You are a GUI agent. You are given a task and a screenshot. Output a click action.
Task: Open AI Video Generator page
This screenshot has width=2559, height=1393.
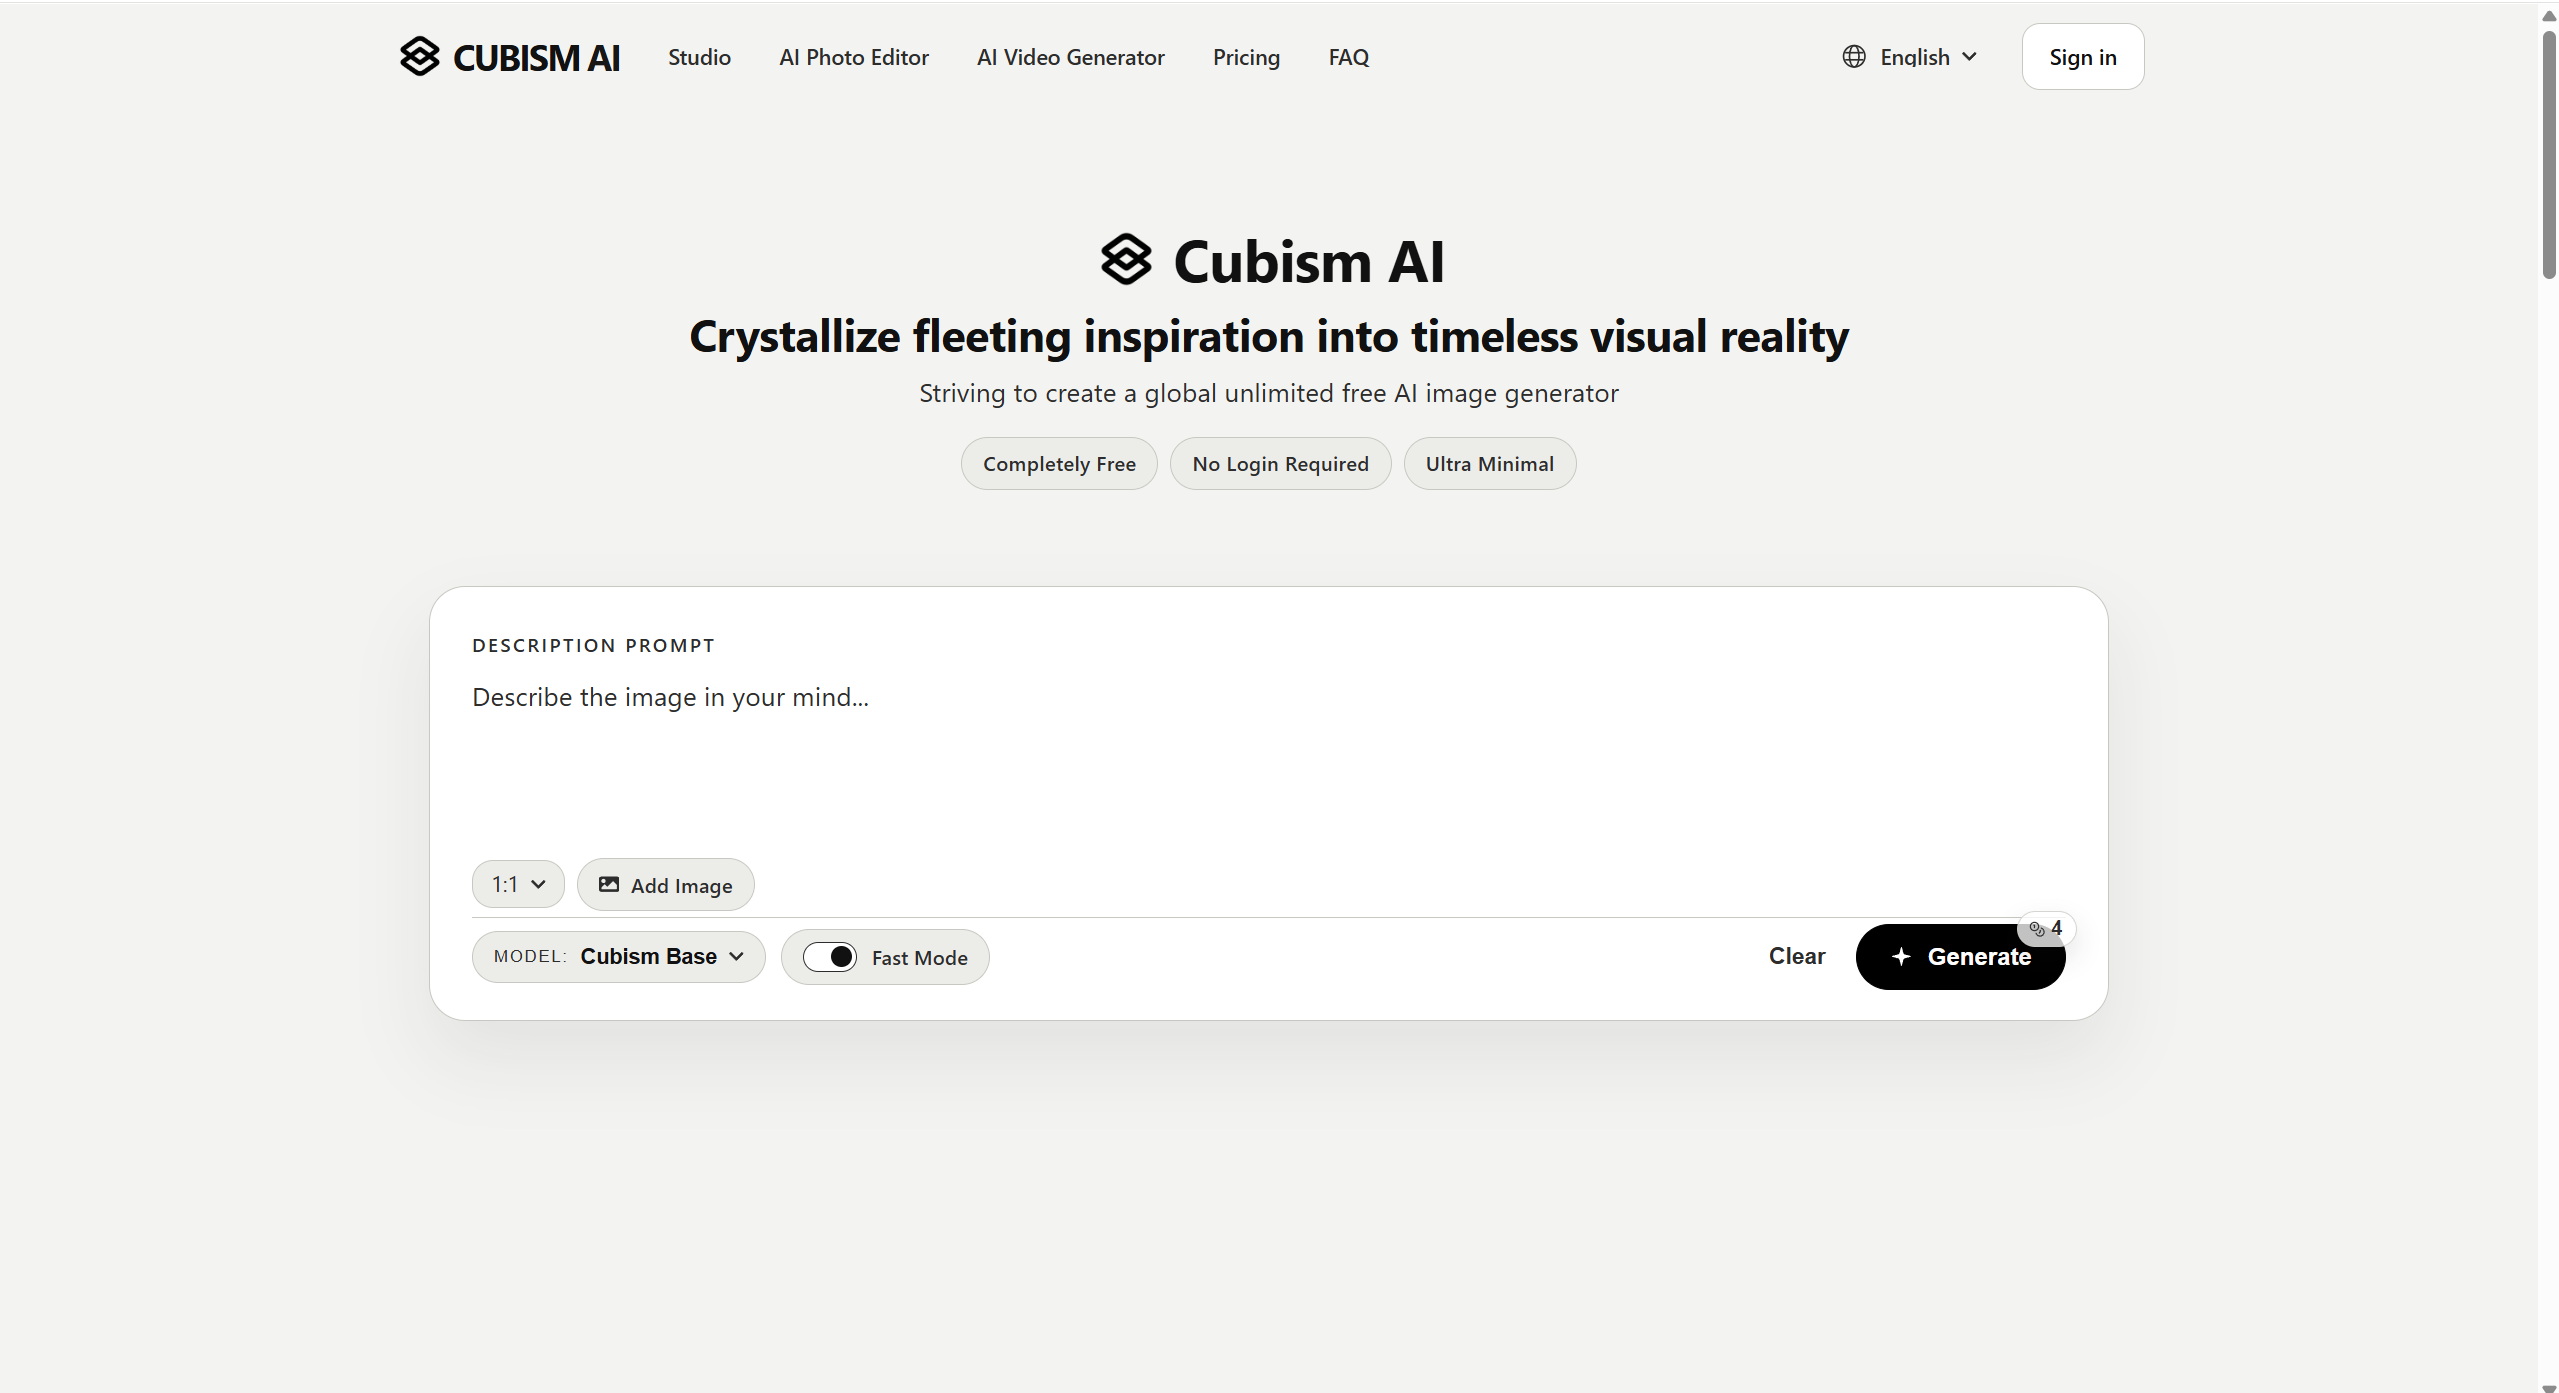pyautogui.click(x=1070, y=57)
